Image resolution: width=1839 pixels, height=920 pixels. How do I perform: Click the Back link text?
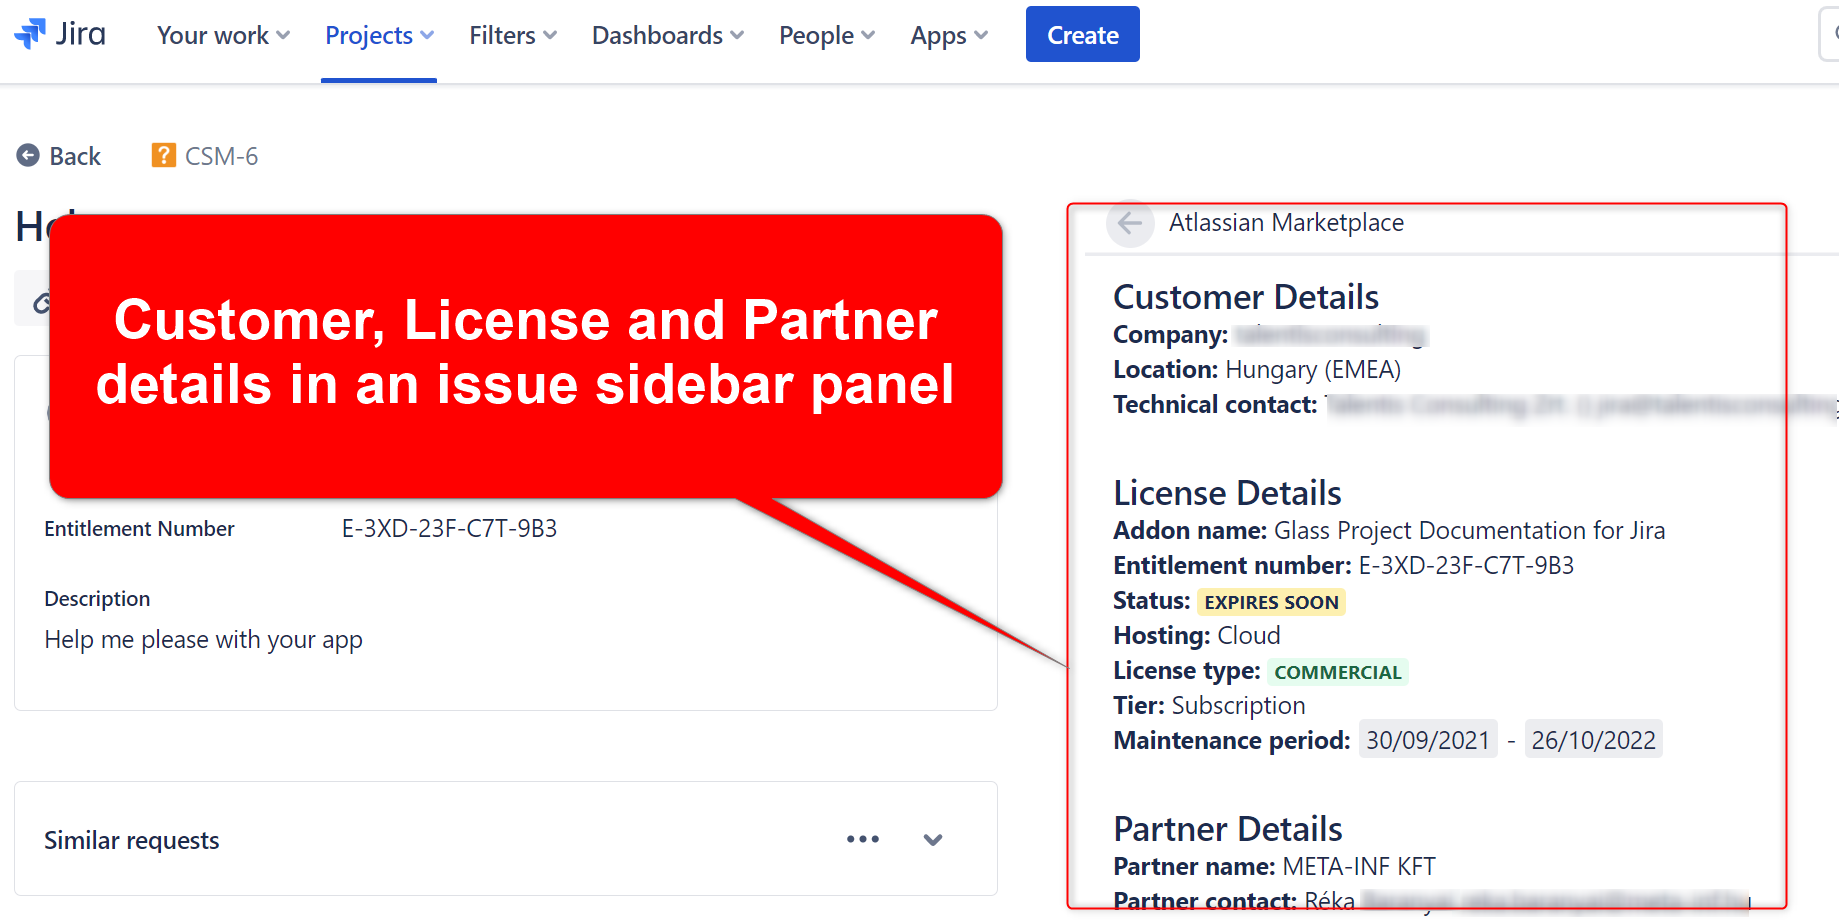(75, 156)
